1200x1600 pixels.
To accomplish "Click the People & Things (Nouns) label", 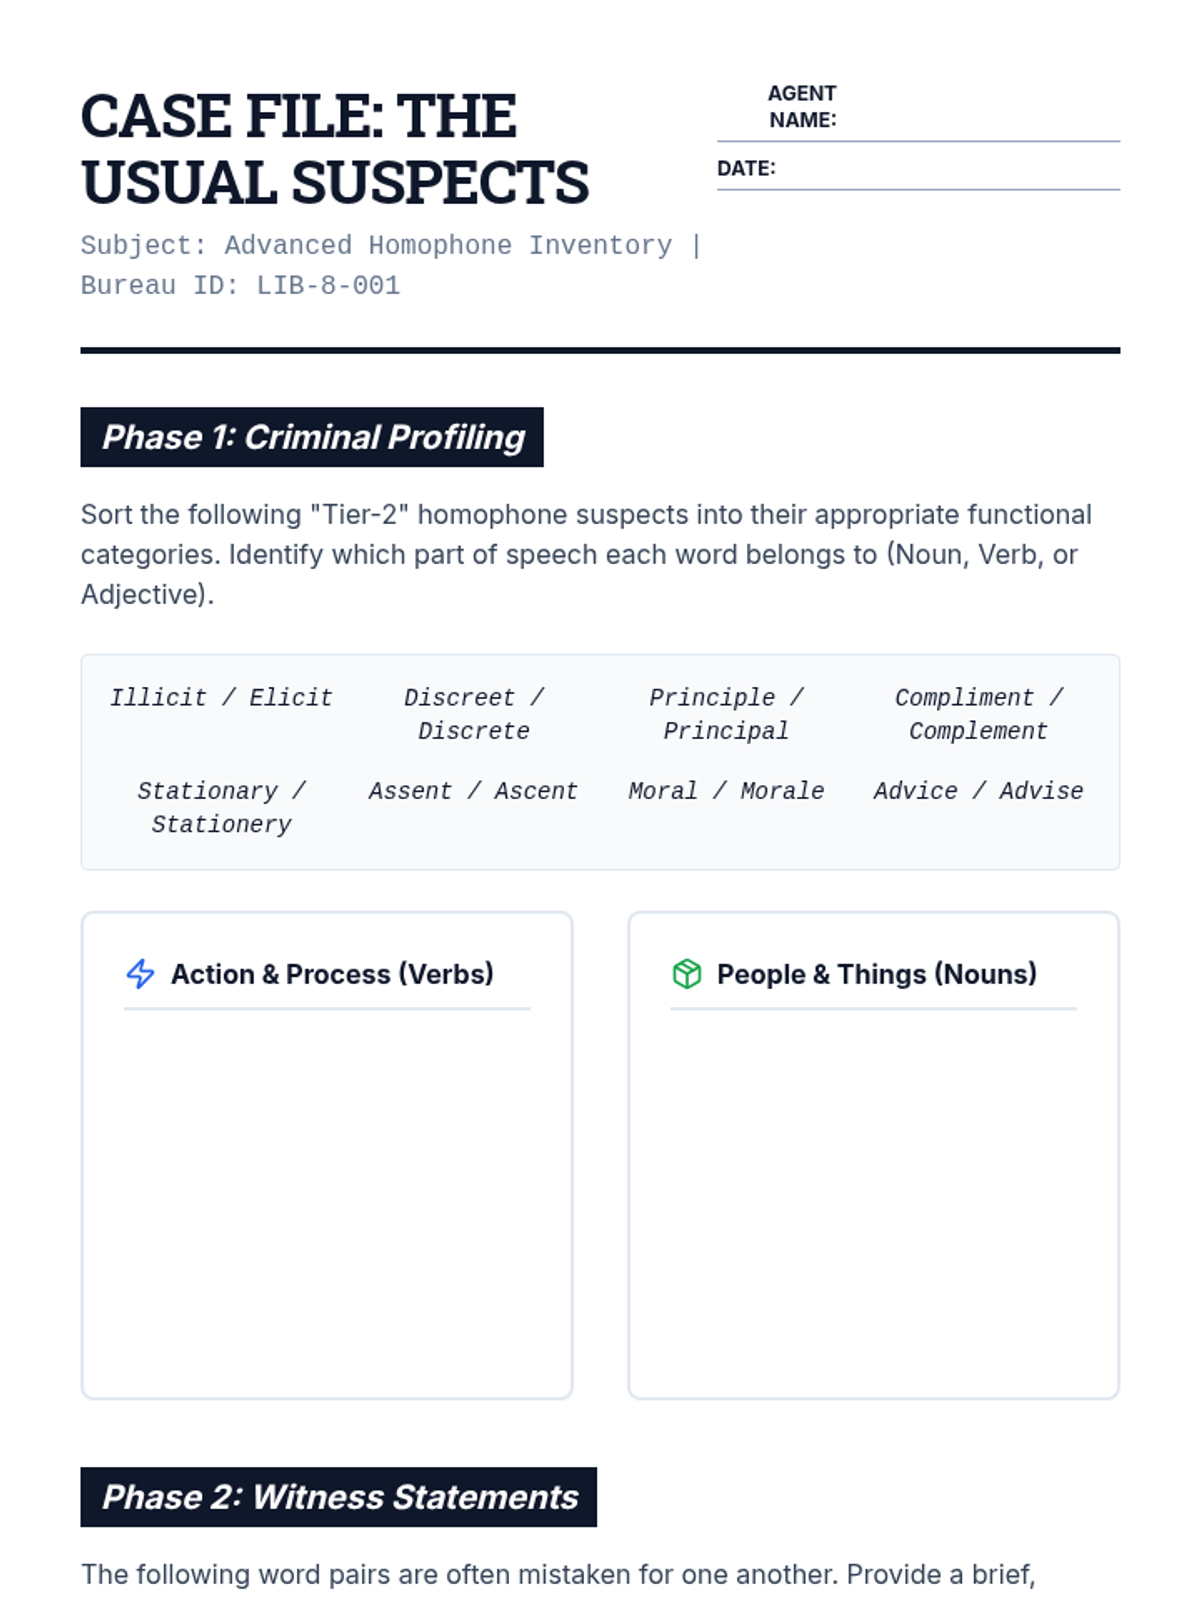I will pyautogui.click(x=877, y=974).
